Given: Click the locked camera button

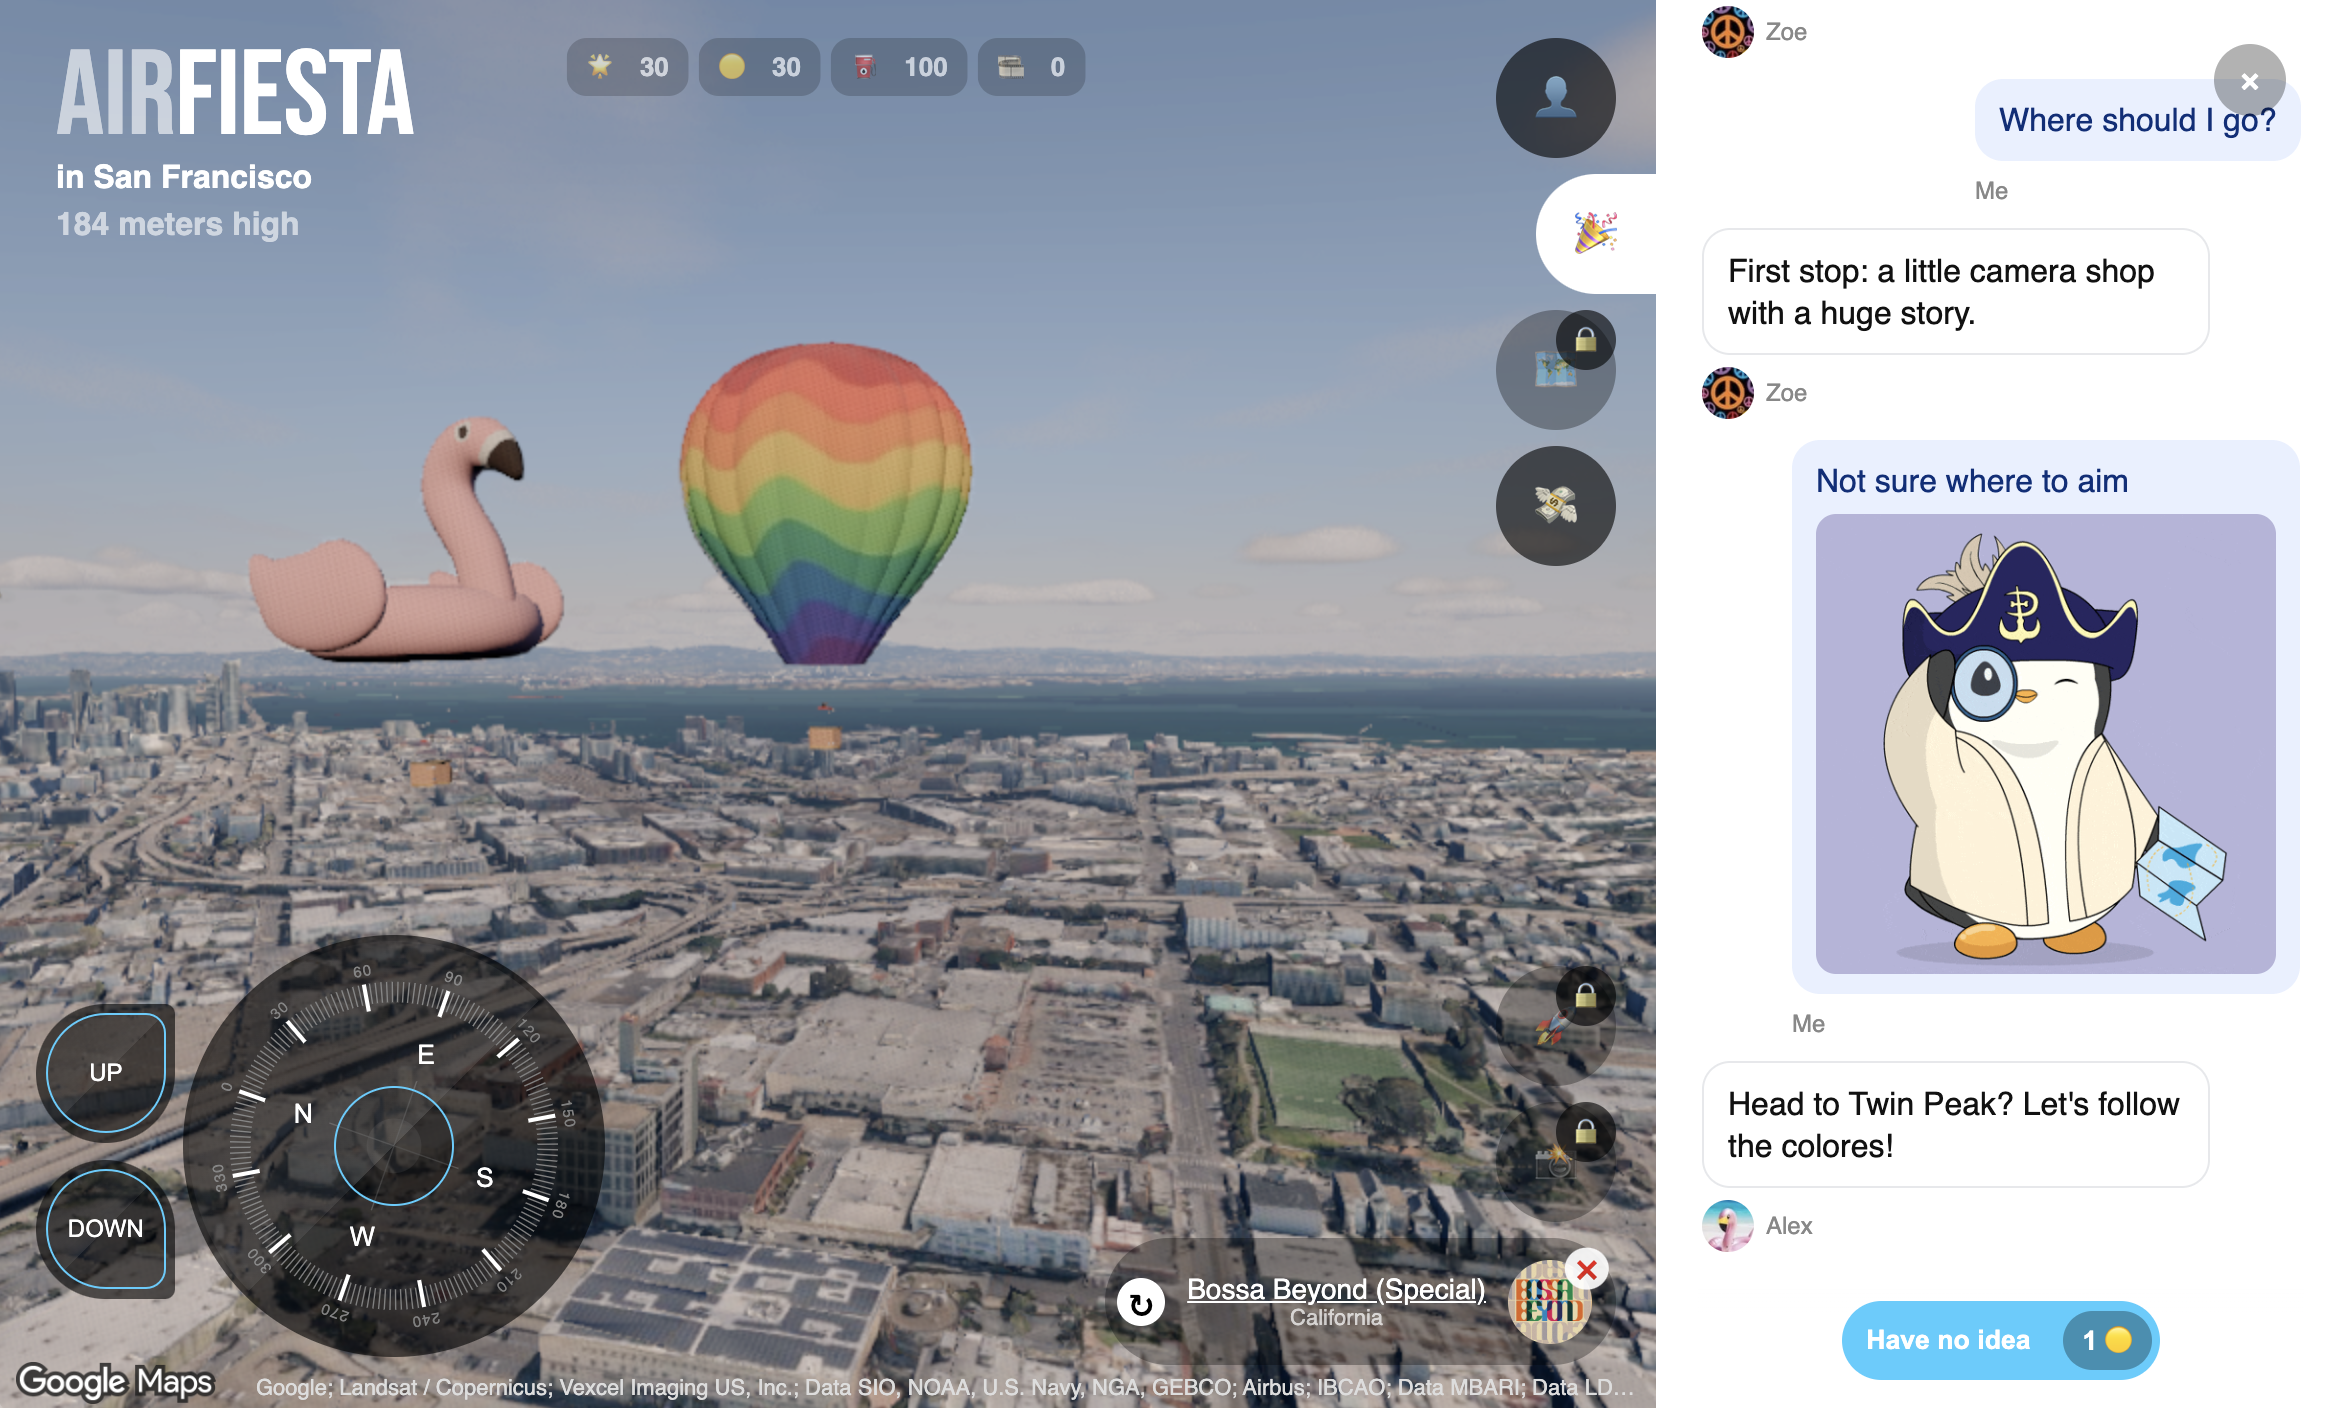Looking at the screenshot, I should click(1554, 1163).
